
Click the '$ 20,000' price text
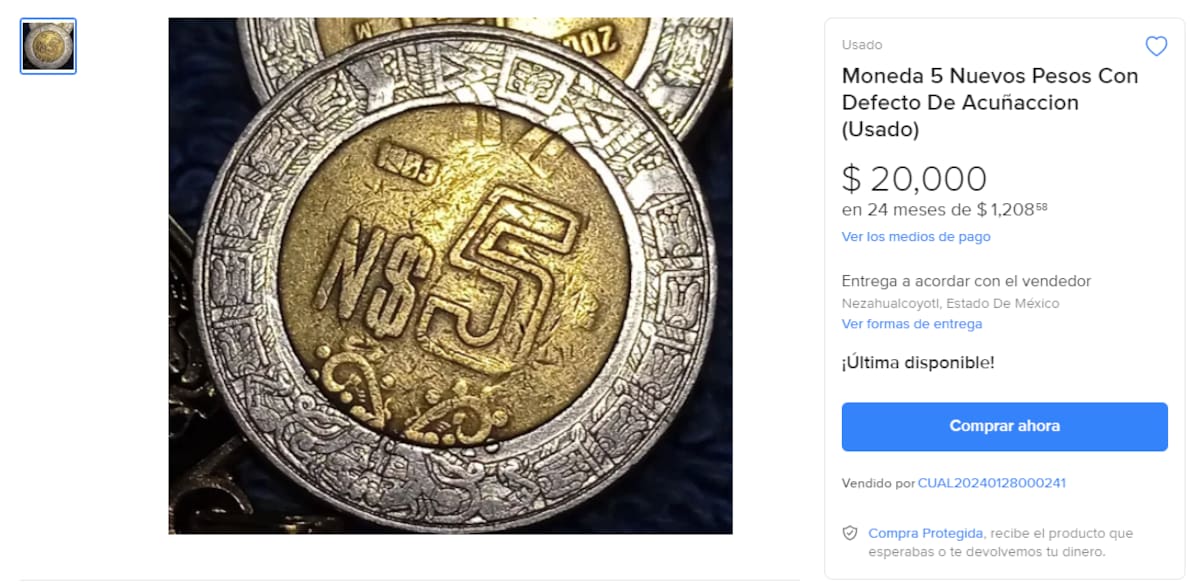(x=913, y=178)
